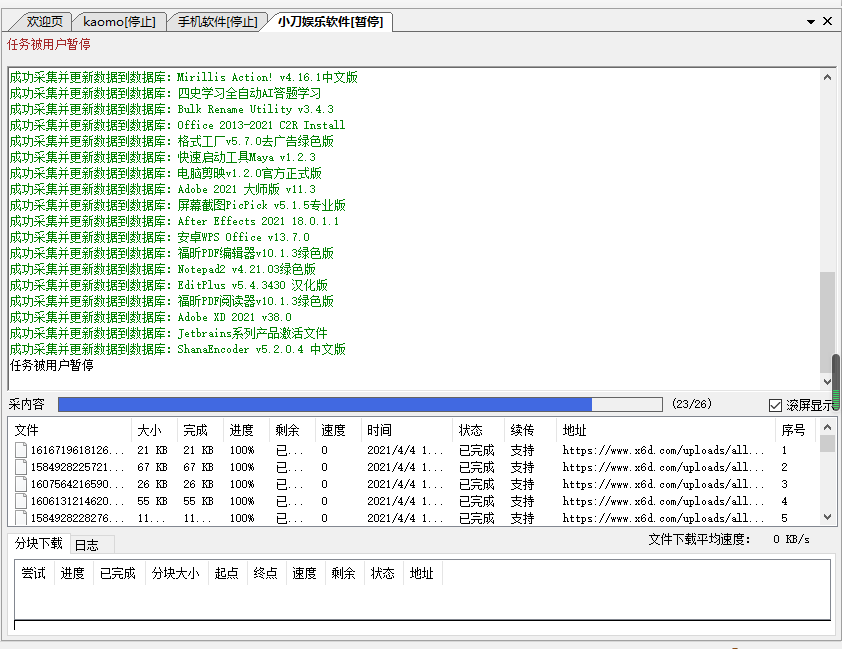Click the log line Jetbrains系列产品激活文件
The width and height of the screenshot is (842, 649).
tap(169, 333)
